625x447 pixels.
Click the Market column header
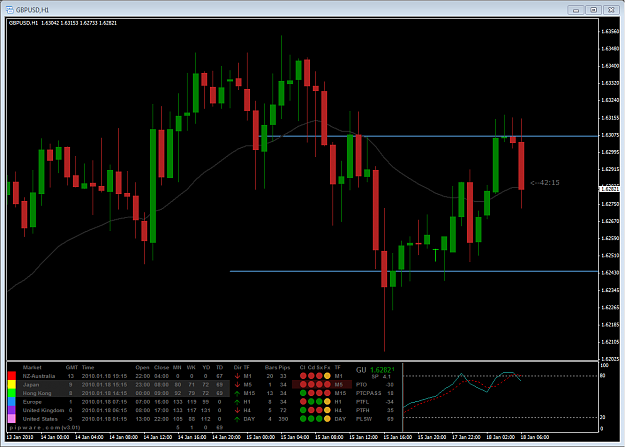[x=32, y=367]
